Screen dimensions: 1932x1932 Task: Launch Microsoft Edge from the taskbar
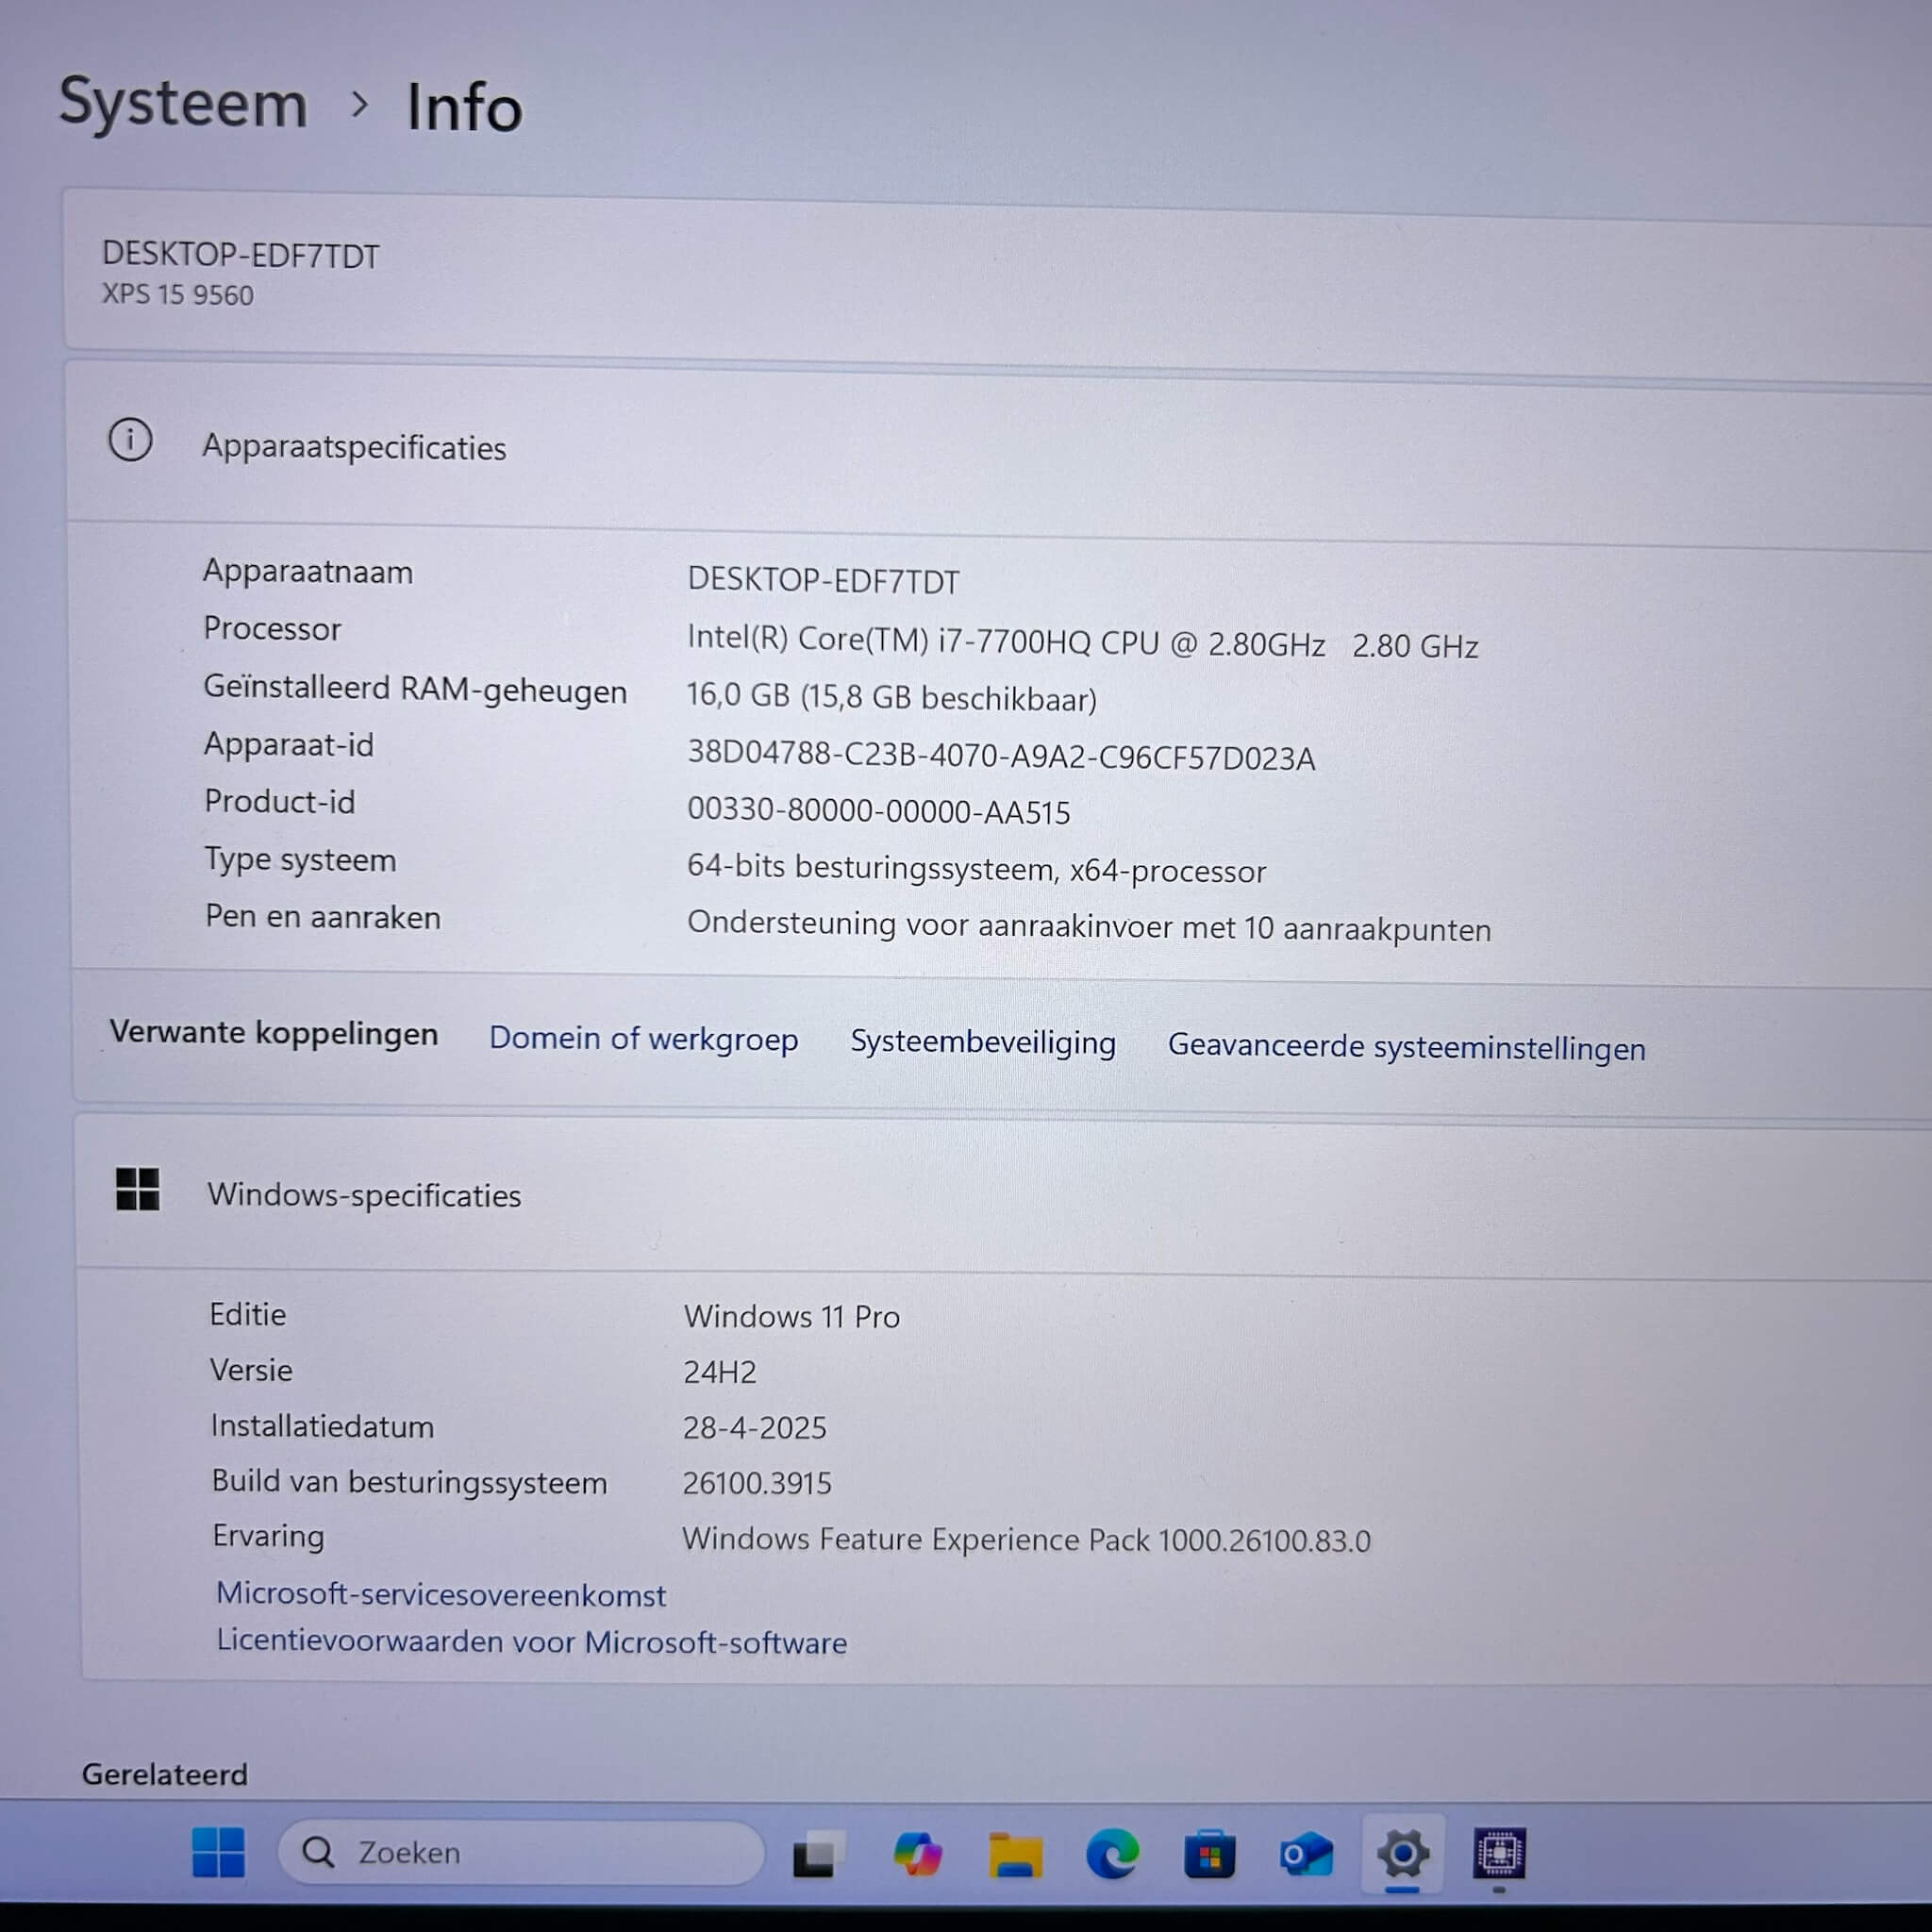click(x=1112, y=1854)
